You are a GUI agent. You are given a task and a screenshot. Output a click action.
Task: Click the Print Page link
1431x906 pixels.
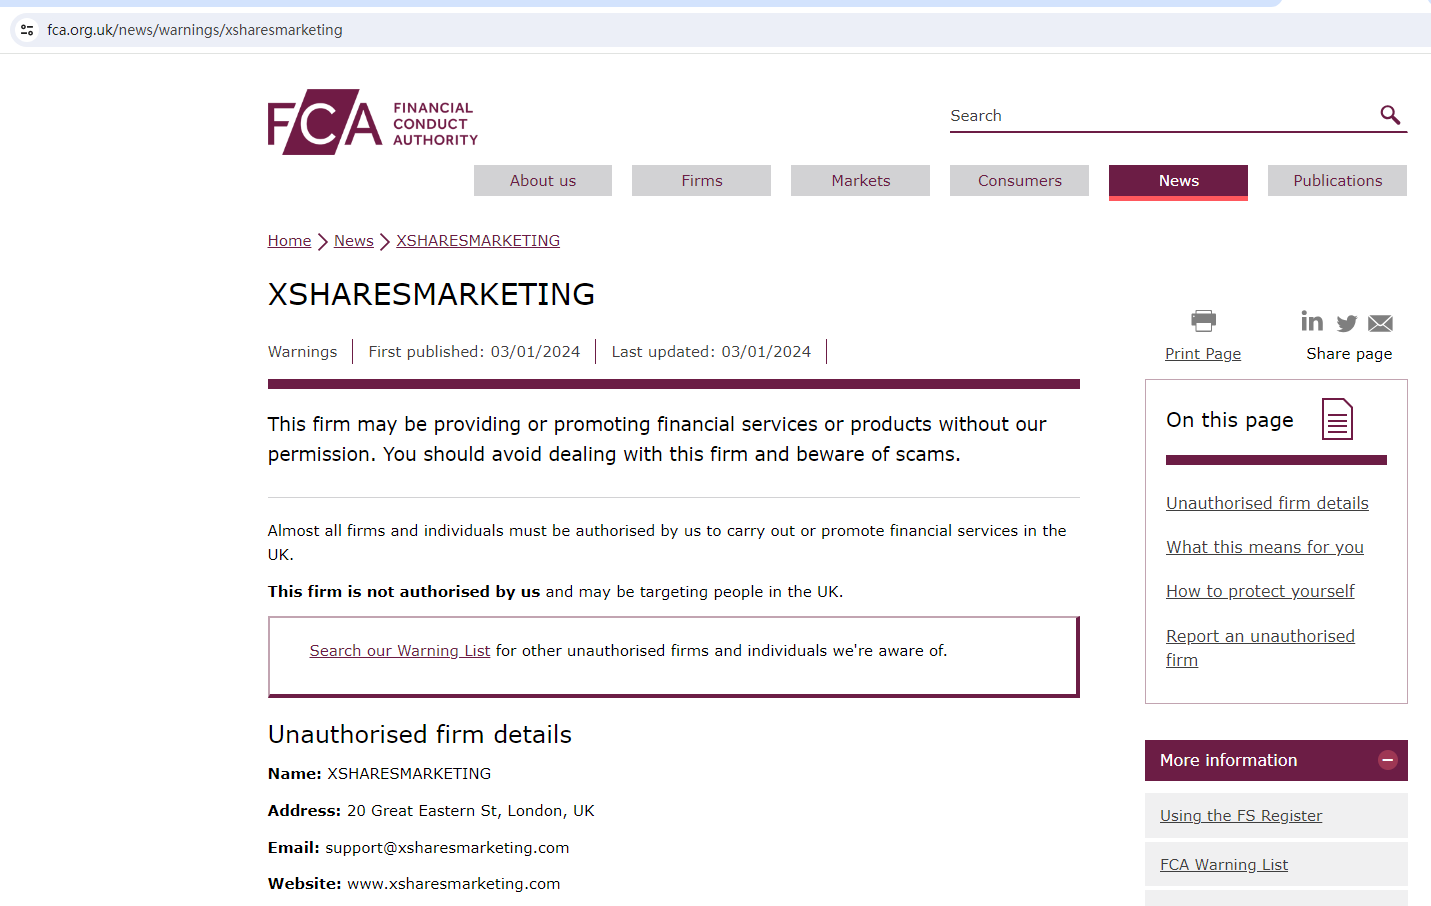click(1202, 354)
